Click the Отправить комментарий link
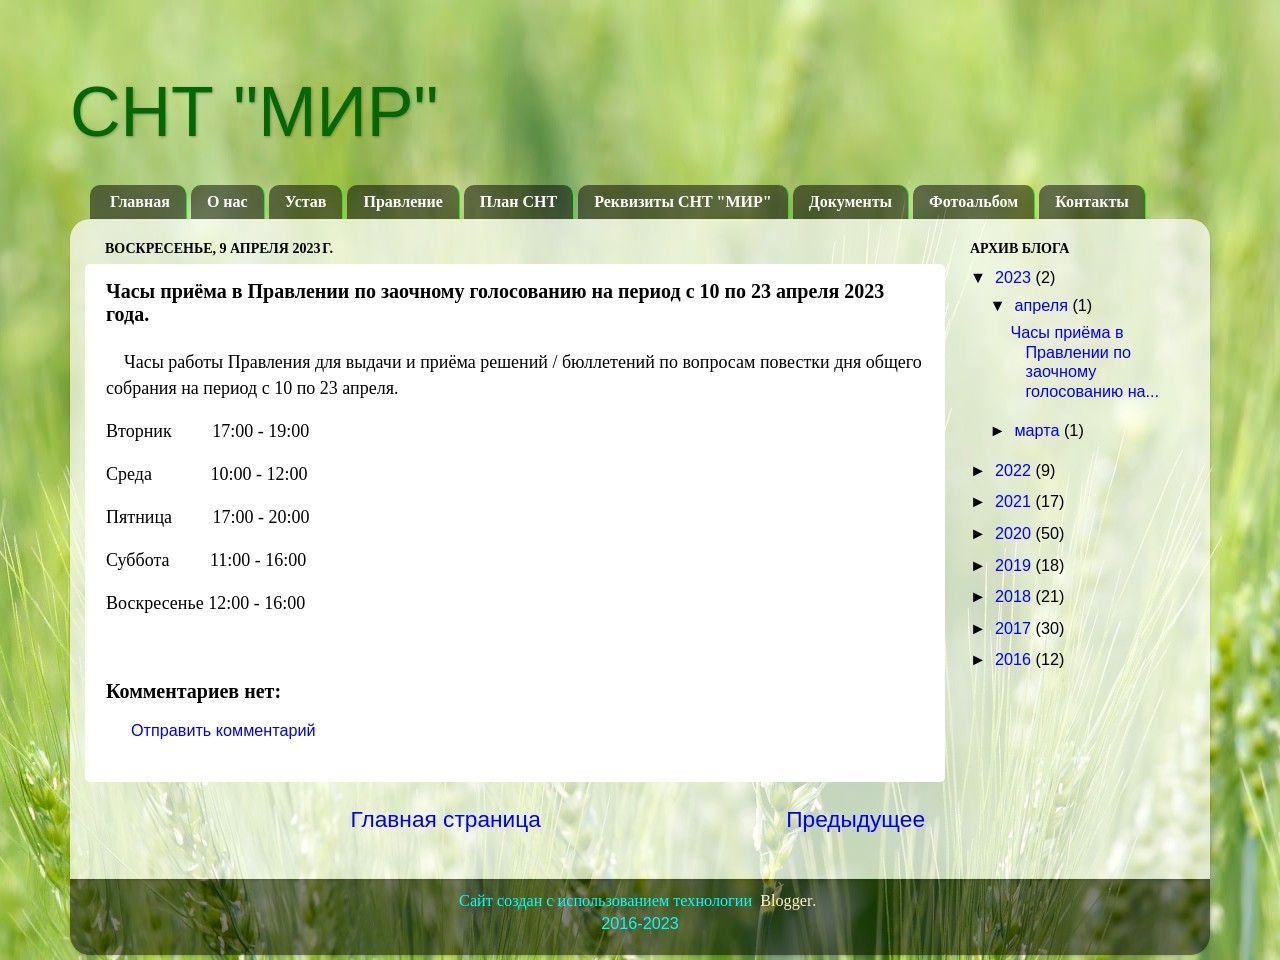The height and width of the screenshot is (960, 1280). pos(223,731)
